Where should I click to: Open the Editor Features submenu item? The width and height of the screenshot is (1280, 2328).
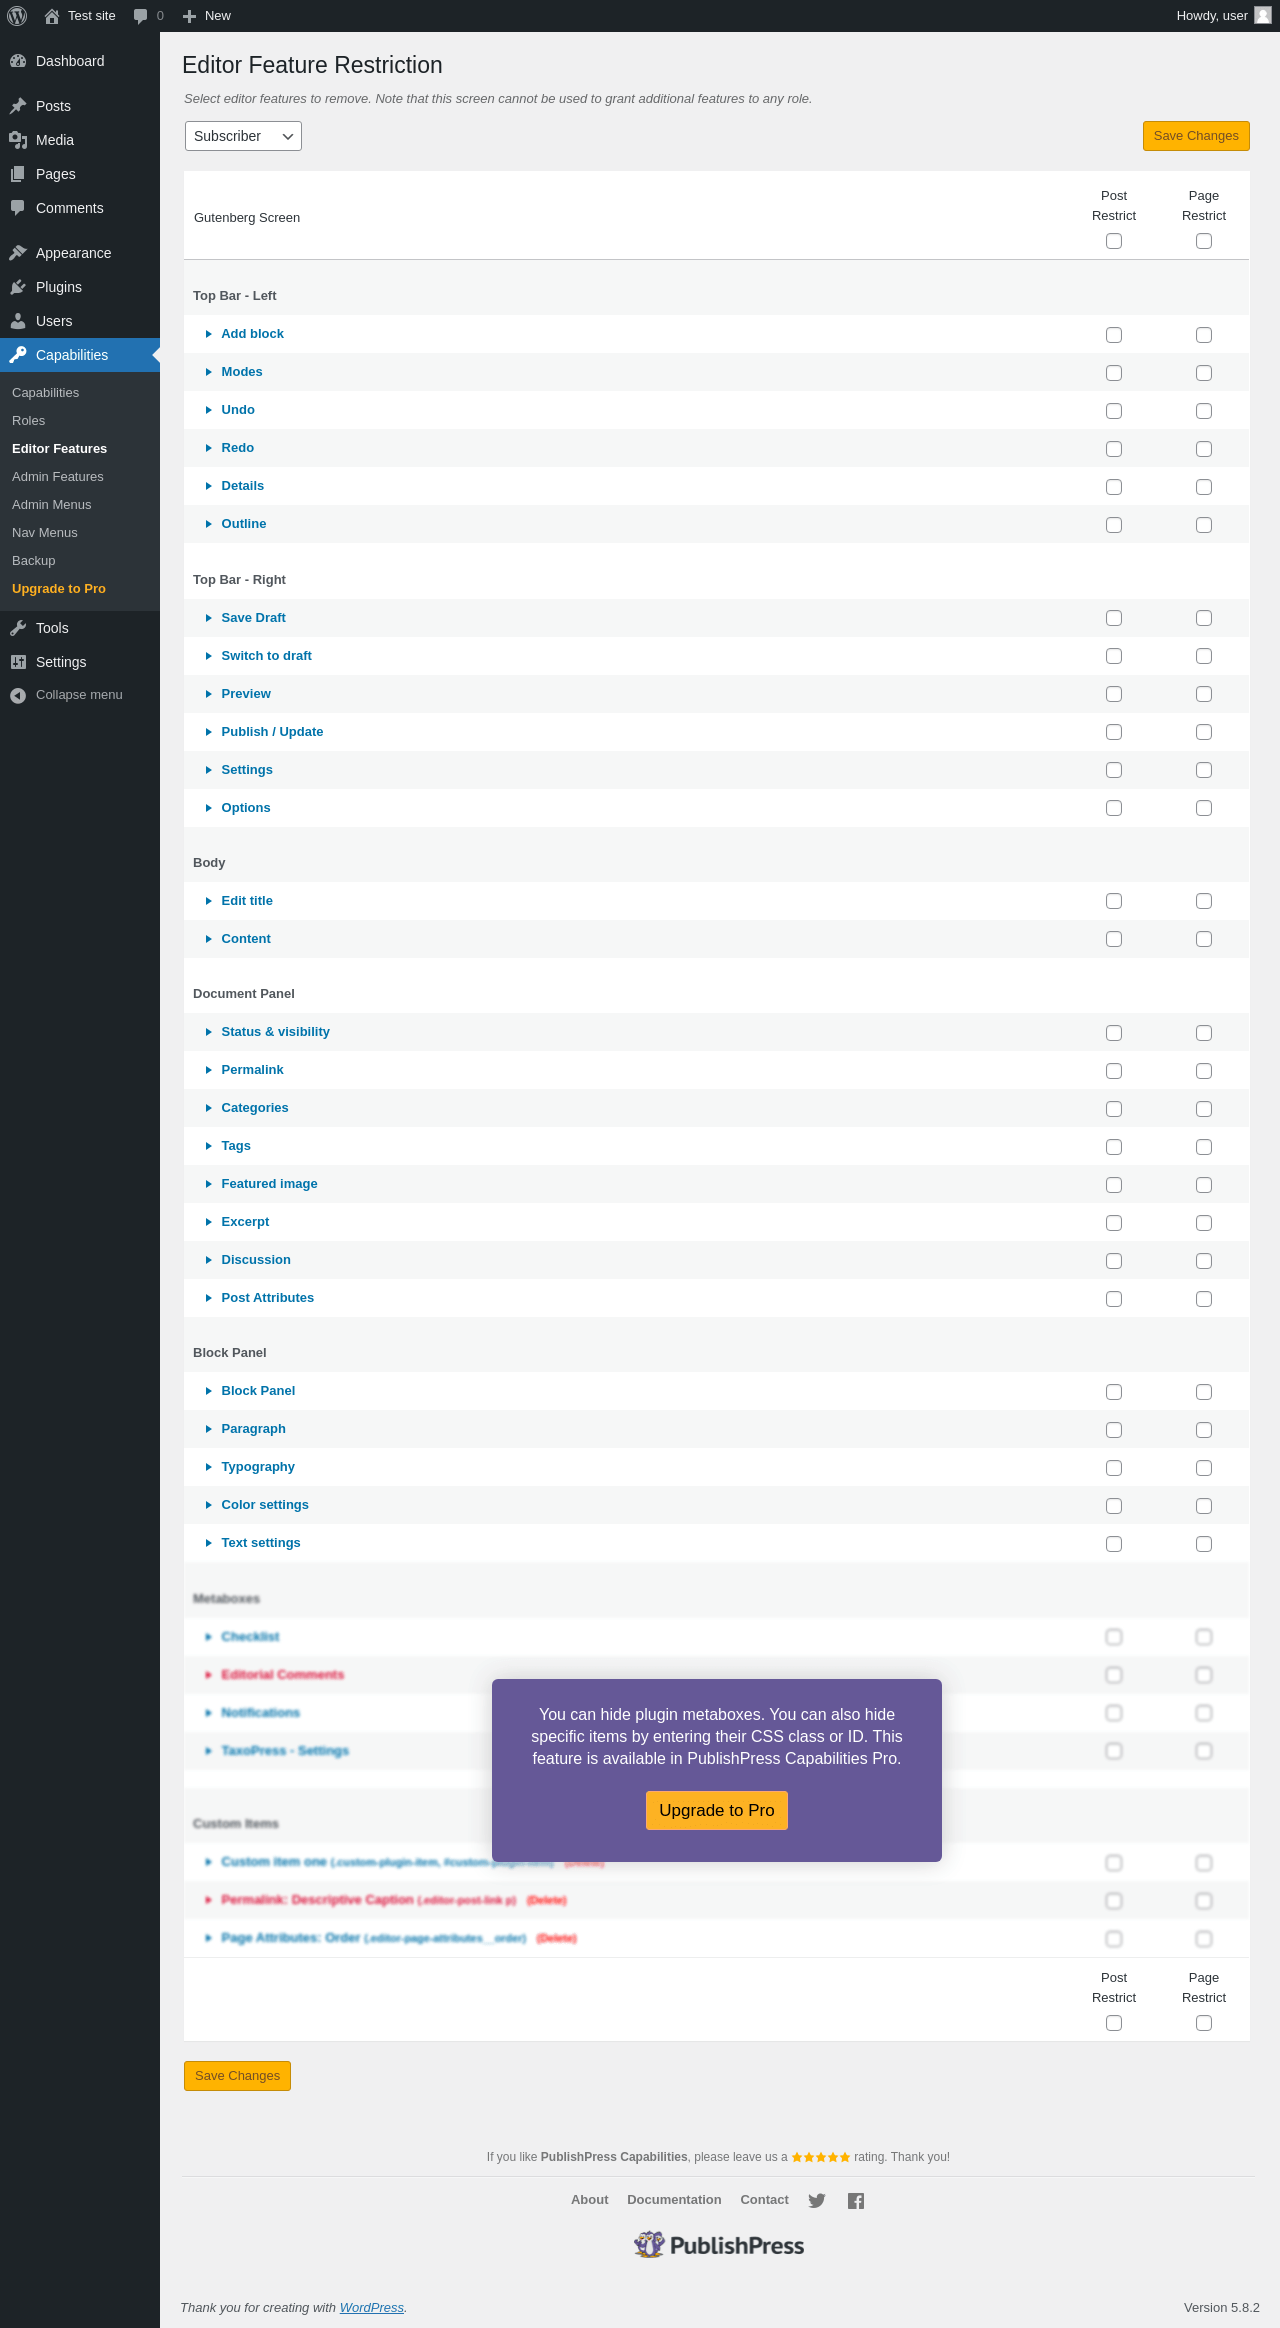click(x=59, y=449)
